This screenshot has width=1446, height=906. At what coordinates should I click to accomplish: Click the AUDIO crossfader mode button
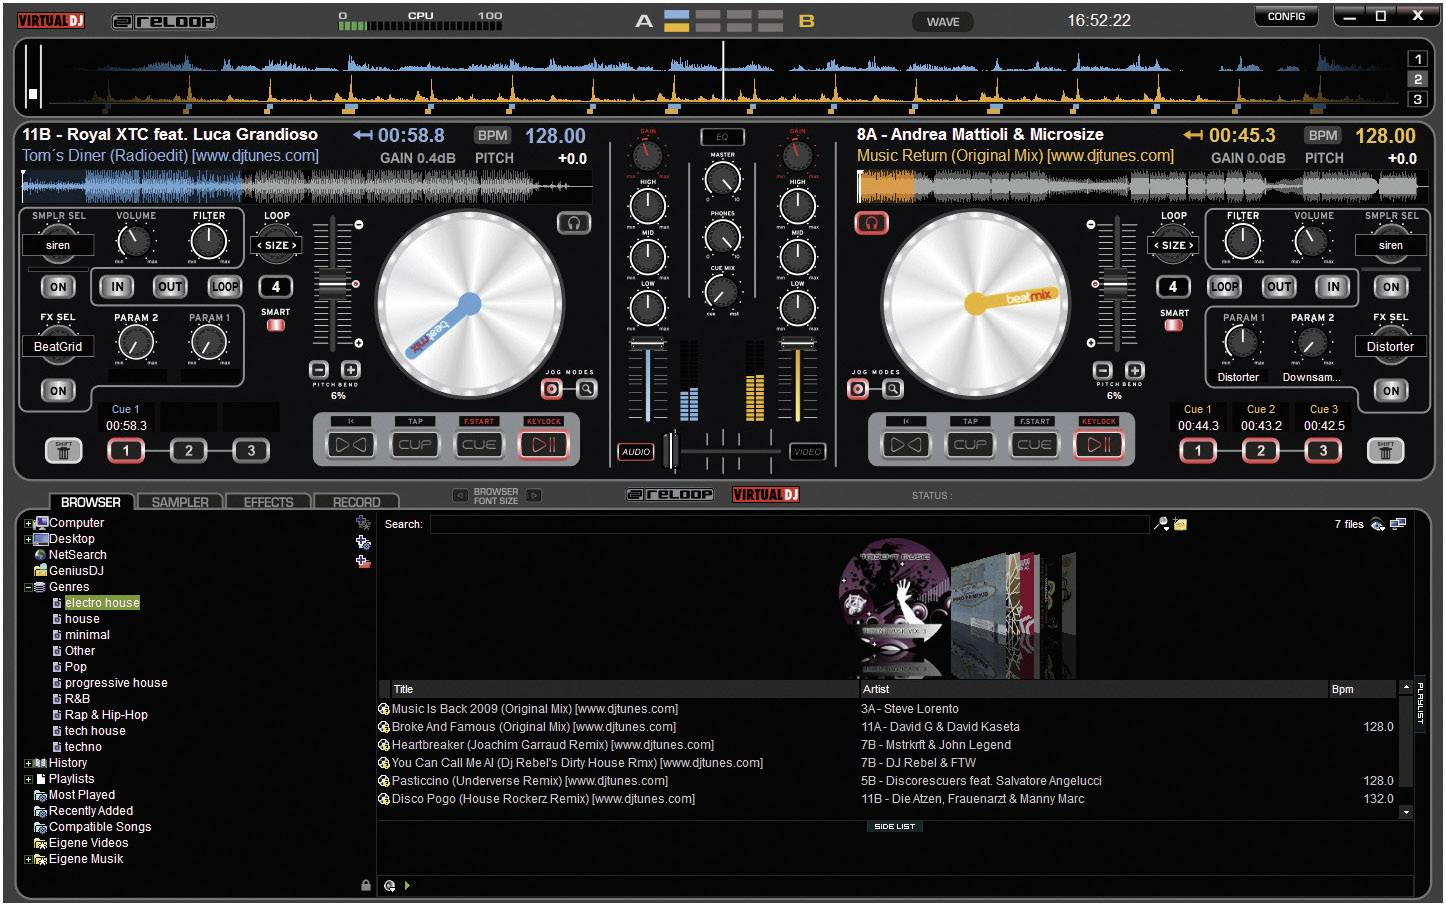point(636,452)
